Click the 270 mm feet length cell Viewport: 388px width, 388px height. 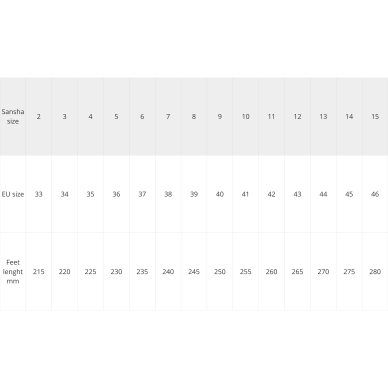(323, 272)
